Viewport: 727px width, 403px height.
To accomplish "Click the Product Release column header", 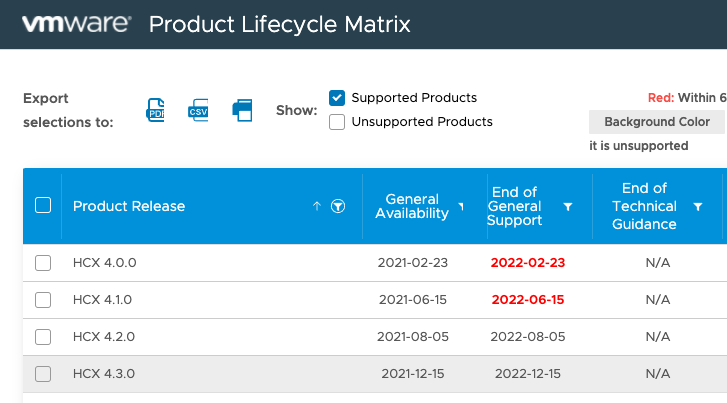I will [x=129, y=206].
